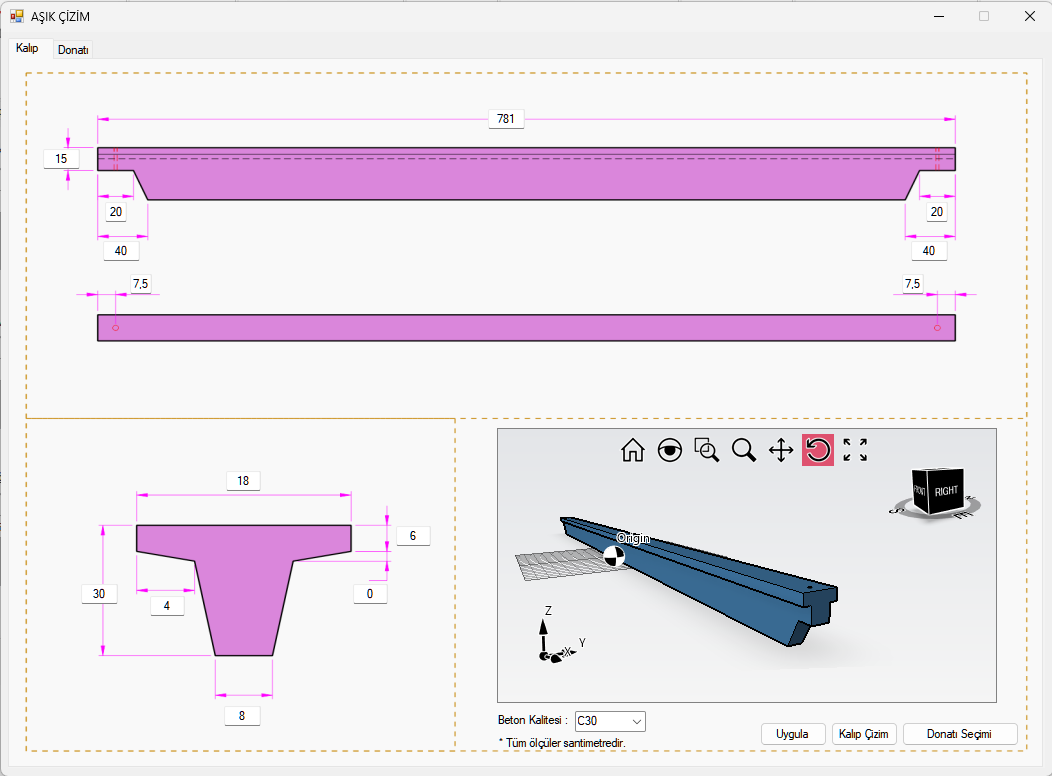Select the Kalıp tab
The width and height of the screenshot is (1052, 776).
[x=27, y=48]
